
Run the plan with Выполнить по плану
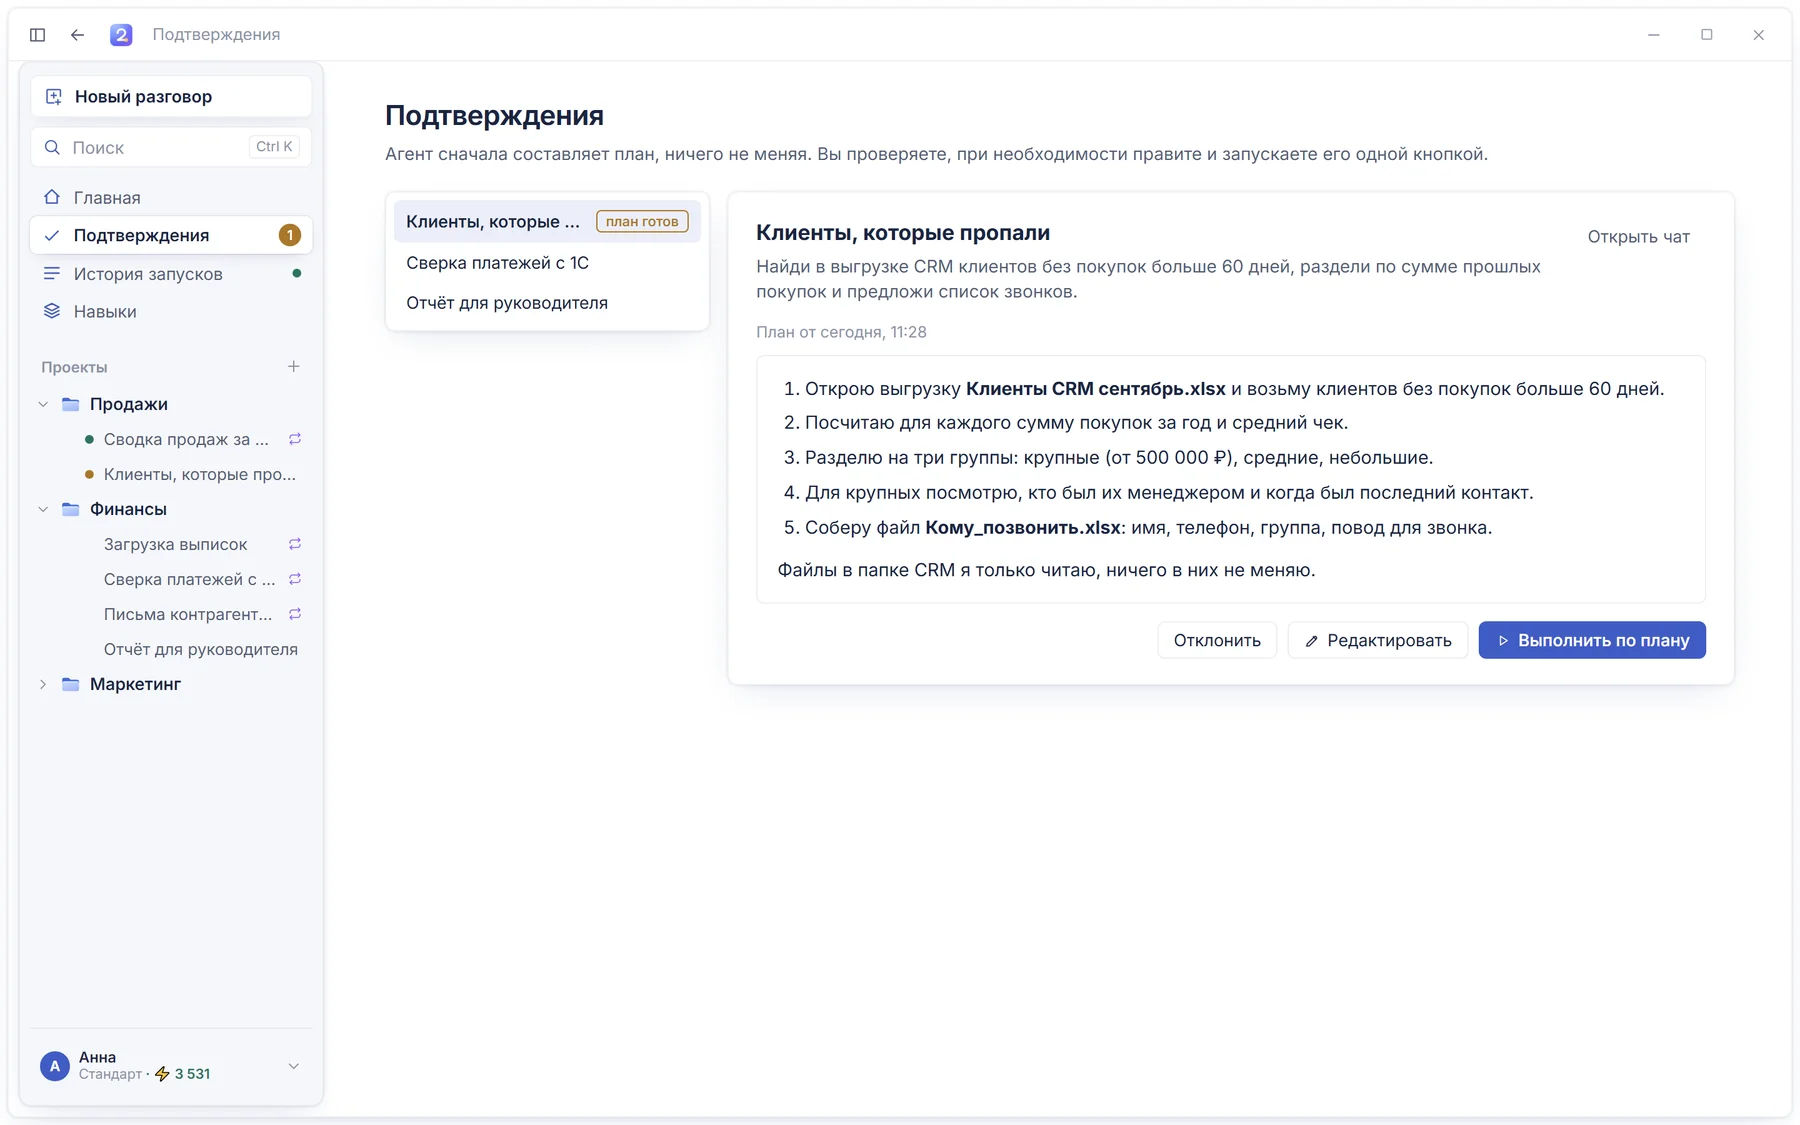click(x=1592, y=640)
